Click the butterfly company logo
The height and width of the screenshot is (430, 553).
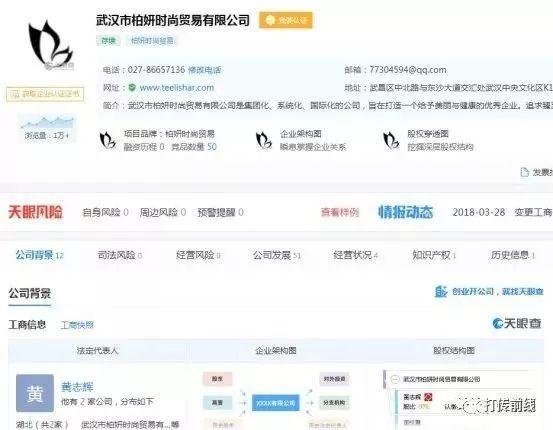click(50, 45)
